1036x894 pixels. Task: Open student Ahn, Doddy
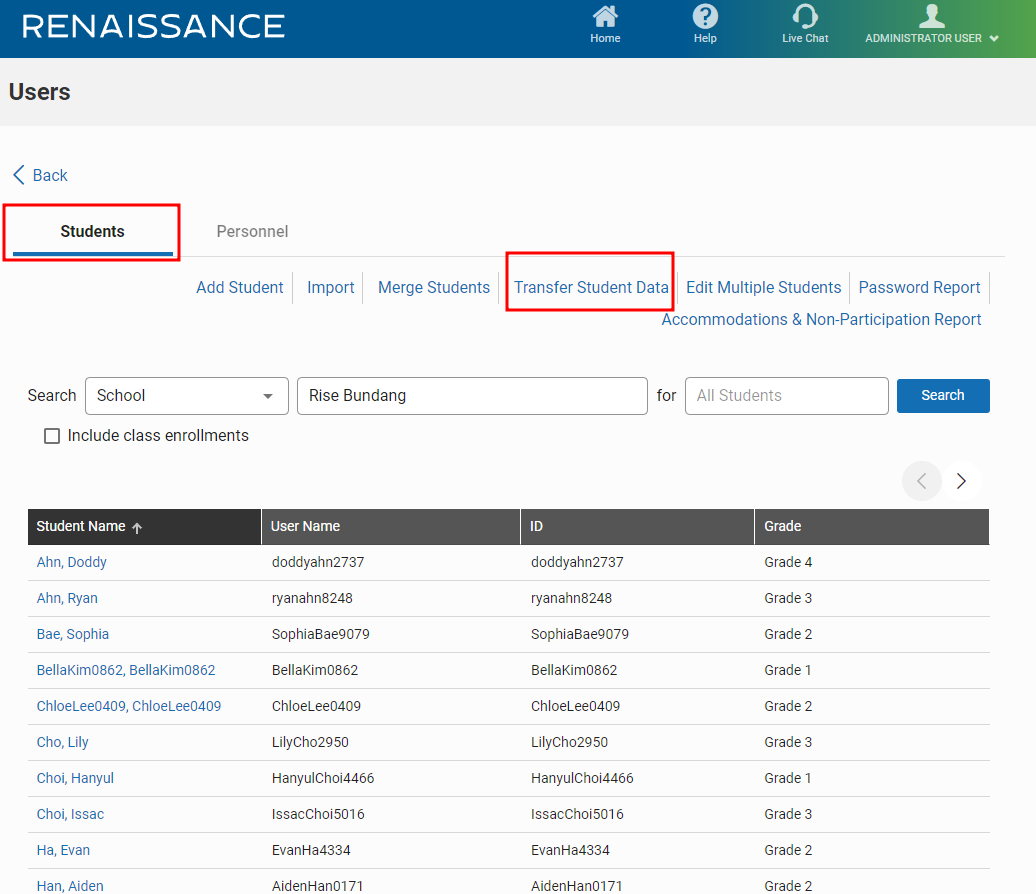(71, 562)
